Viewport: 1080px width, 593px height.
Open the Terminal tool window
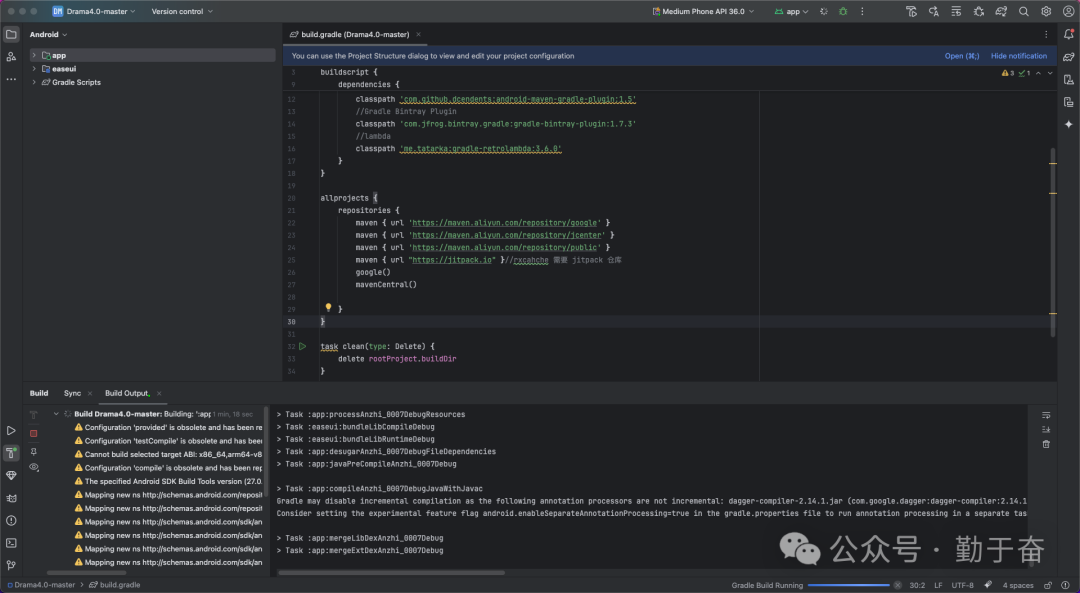pos(11,543)
